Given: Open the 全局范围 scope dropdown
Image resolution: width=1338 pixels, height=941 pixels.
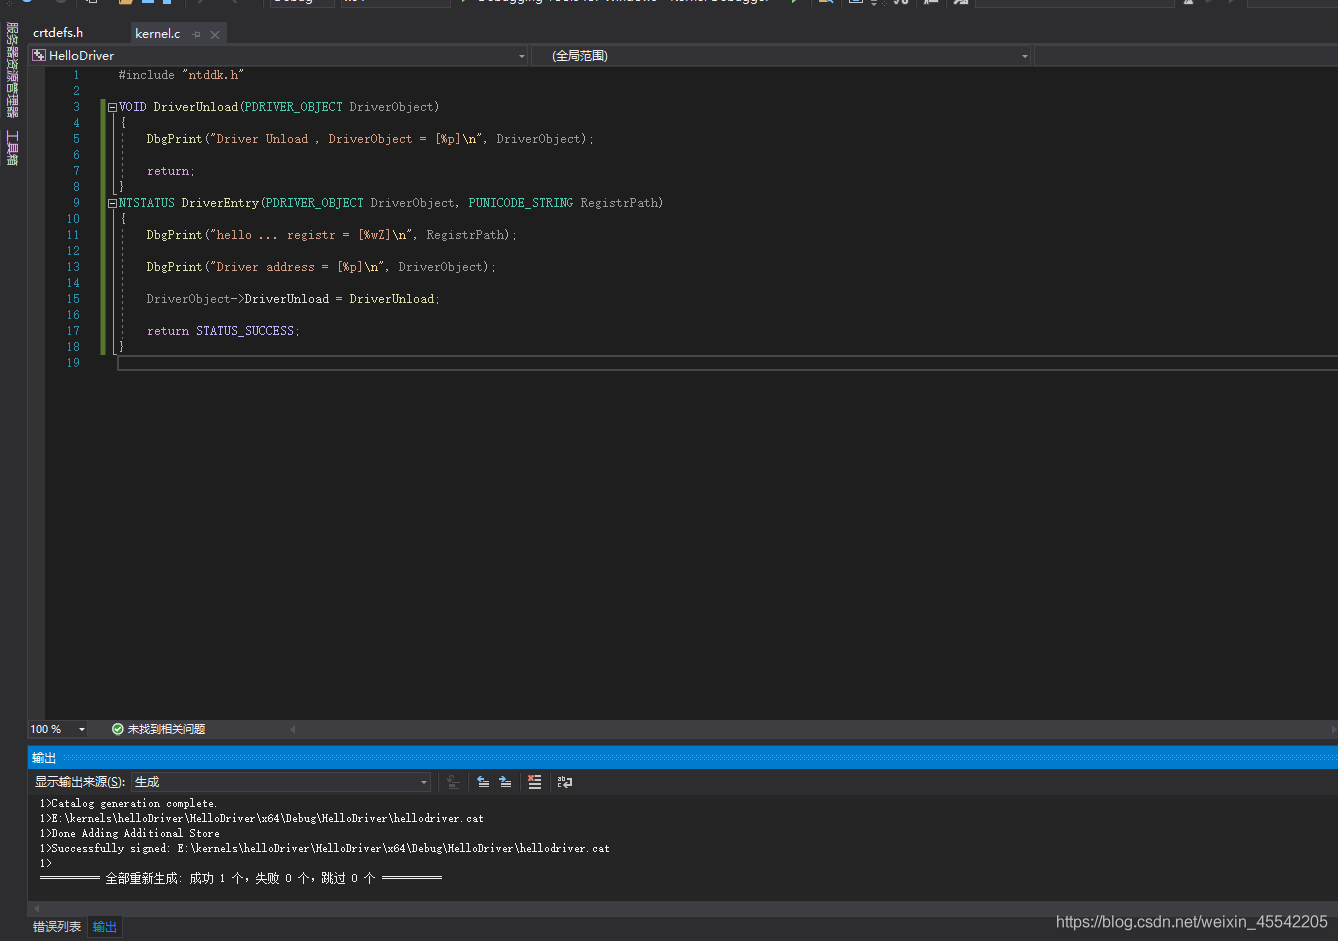Looking at the screenshot, I should [1025, 56].
